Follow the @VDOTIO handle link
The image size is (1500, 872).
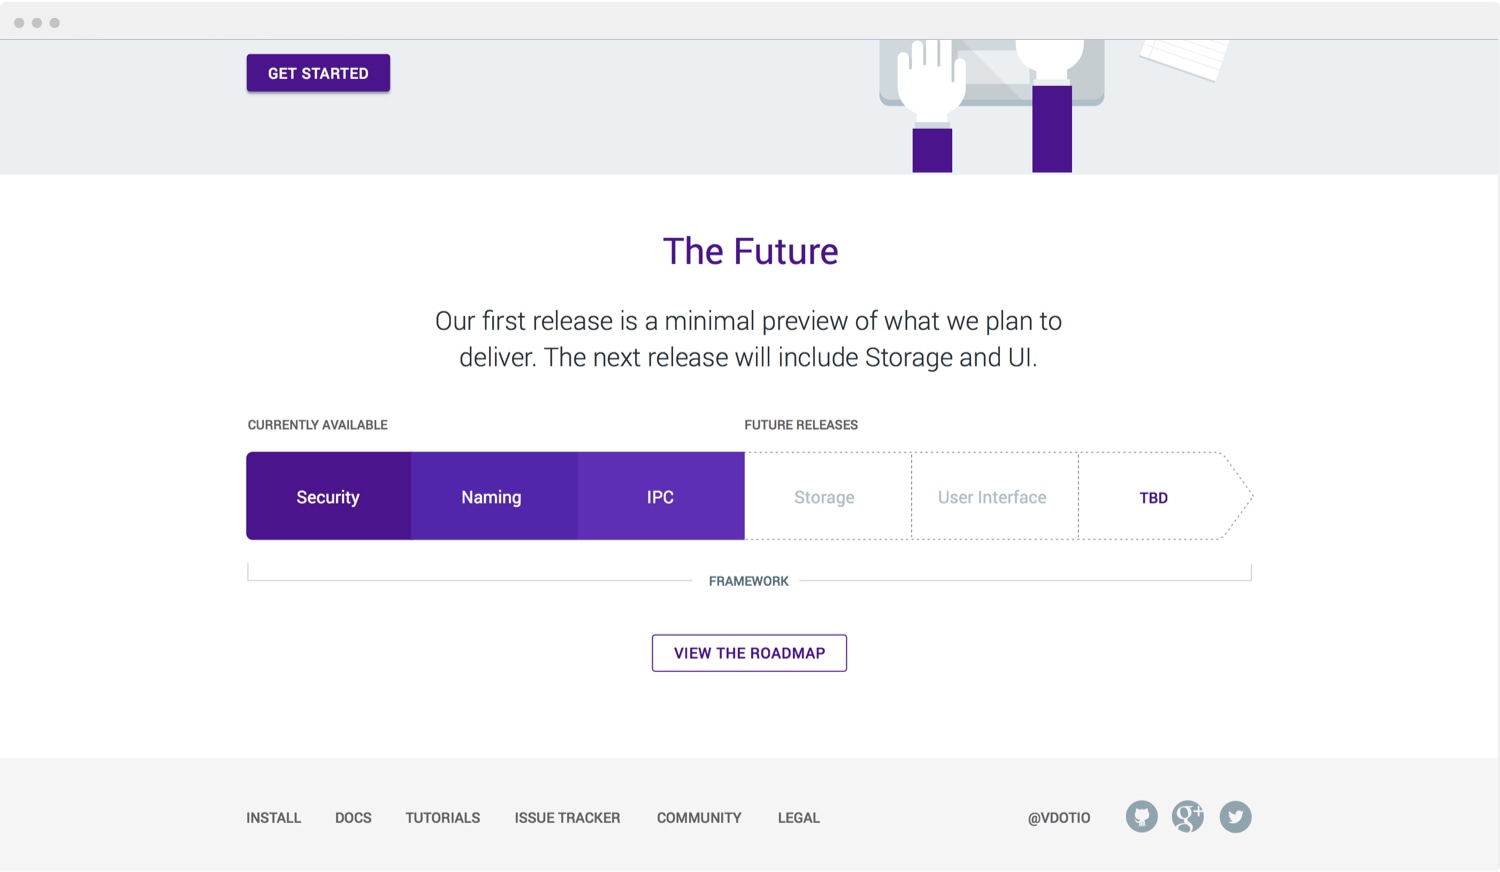point(1059,818)
